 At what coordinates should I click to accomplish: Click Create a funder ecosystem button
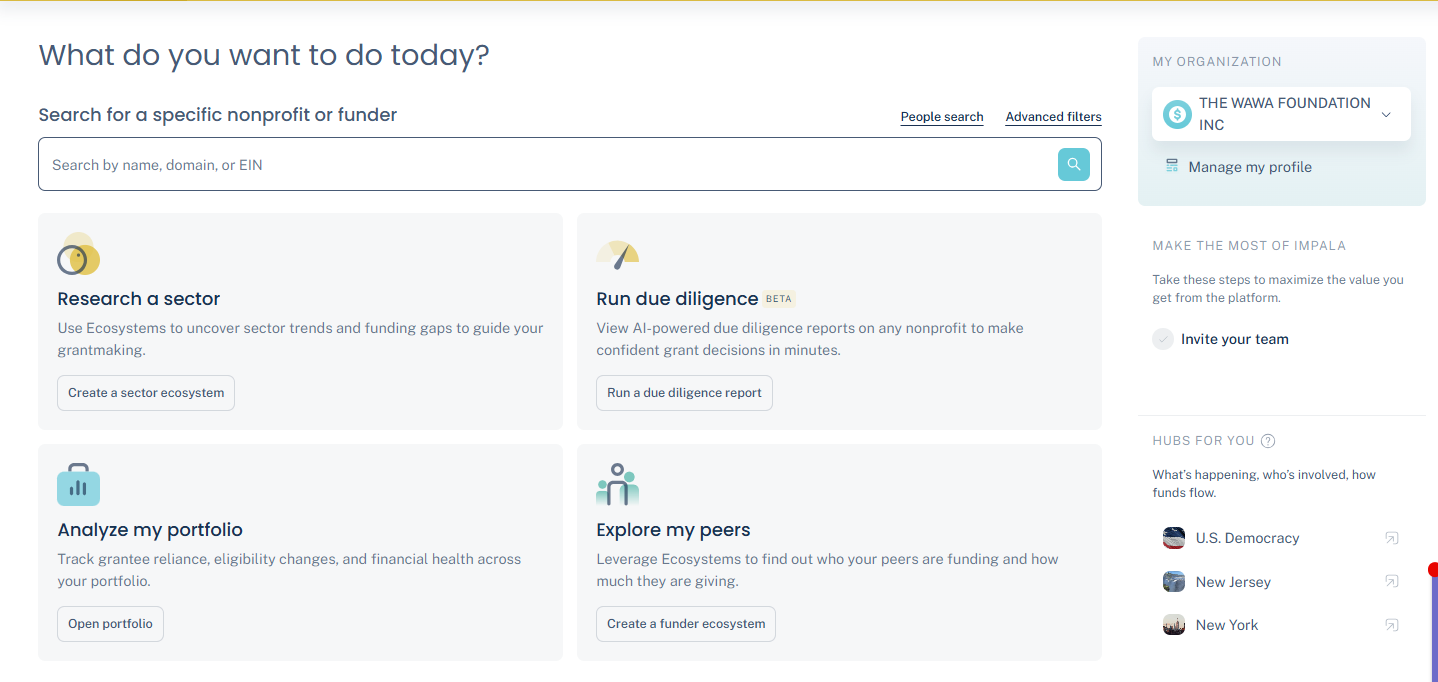click(x=686, y=624)
